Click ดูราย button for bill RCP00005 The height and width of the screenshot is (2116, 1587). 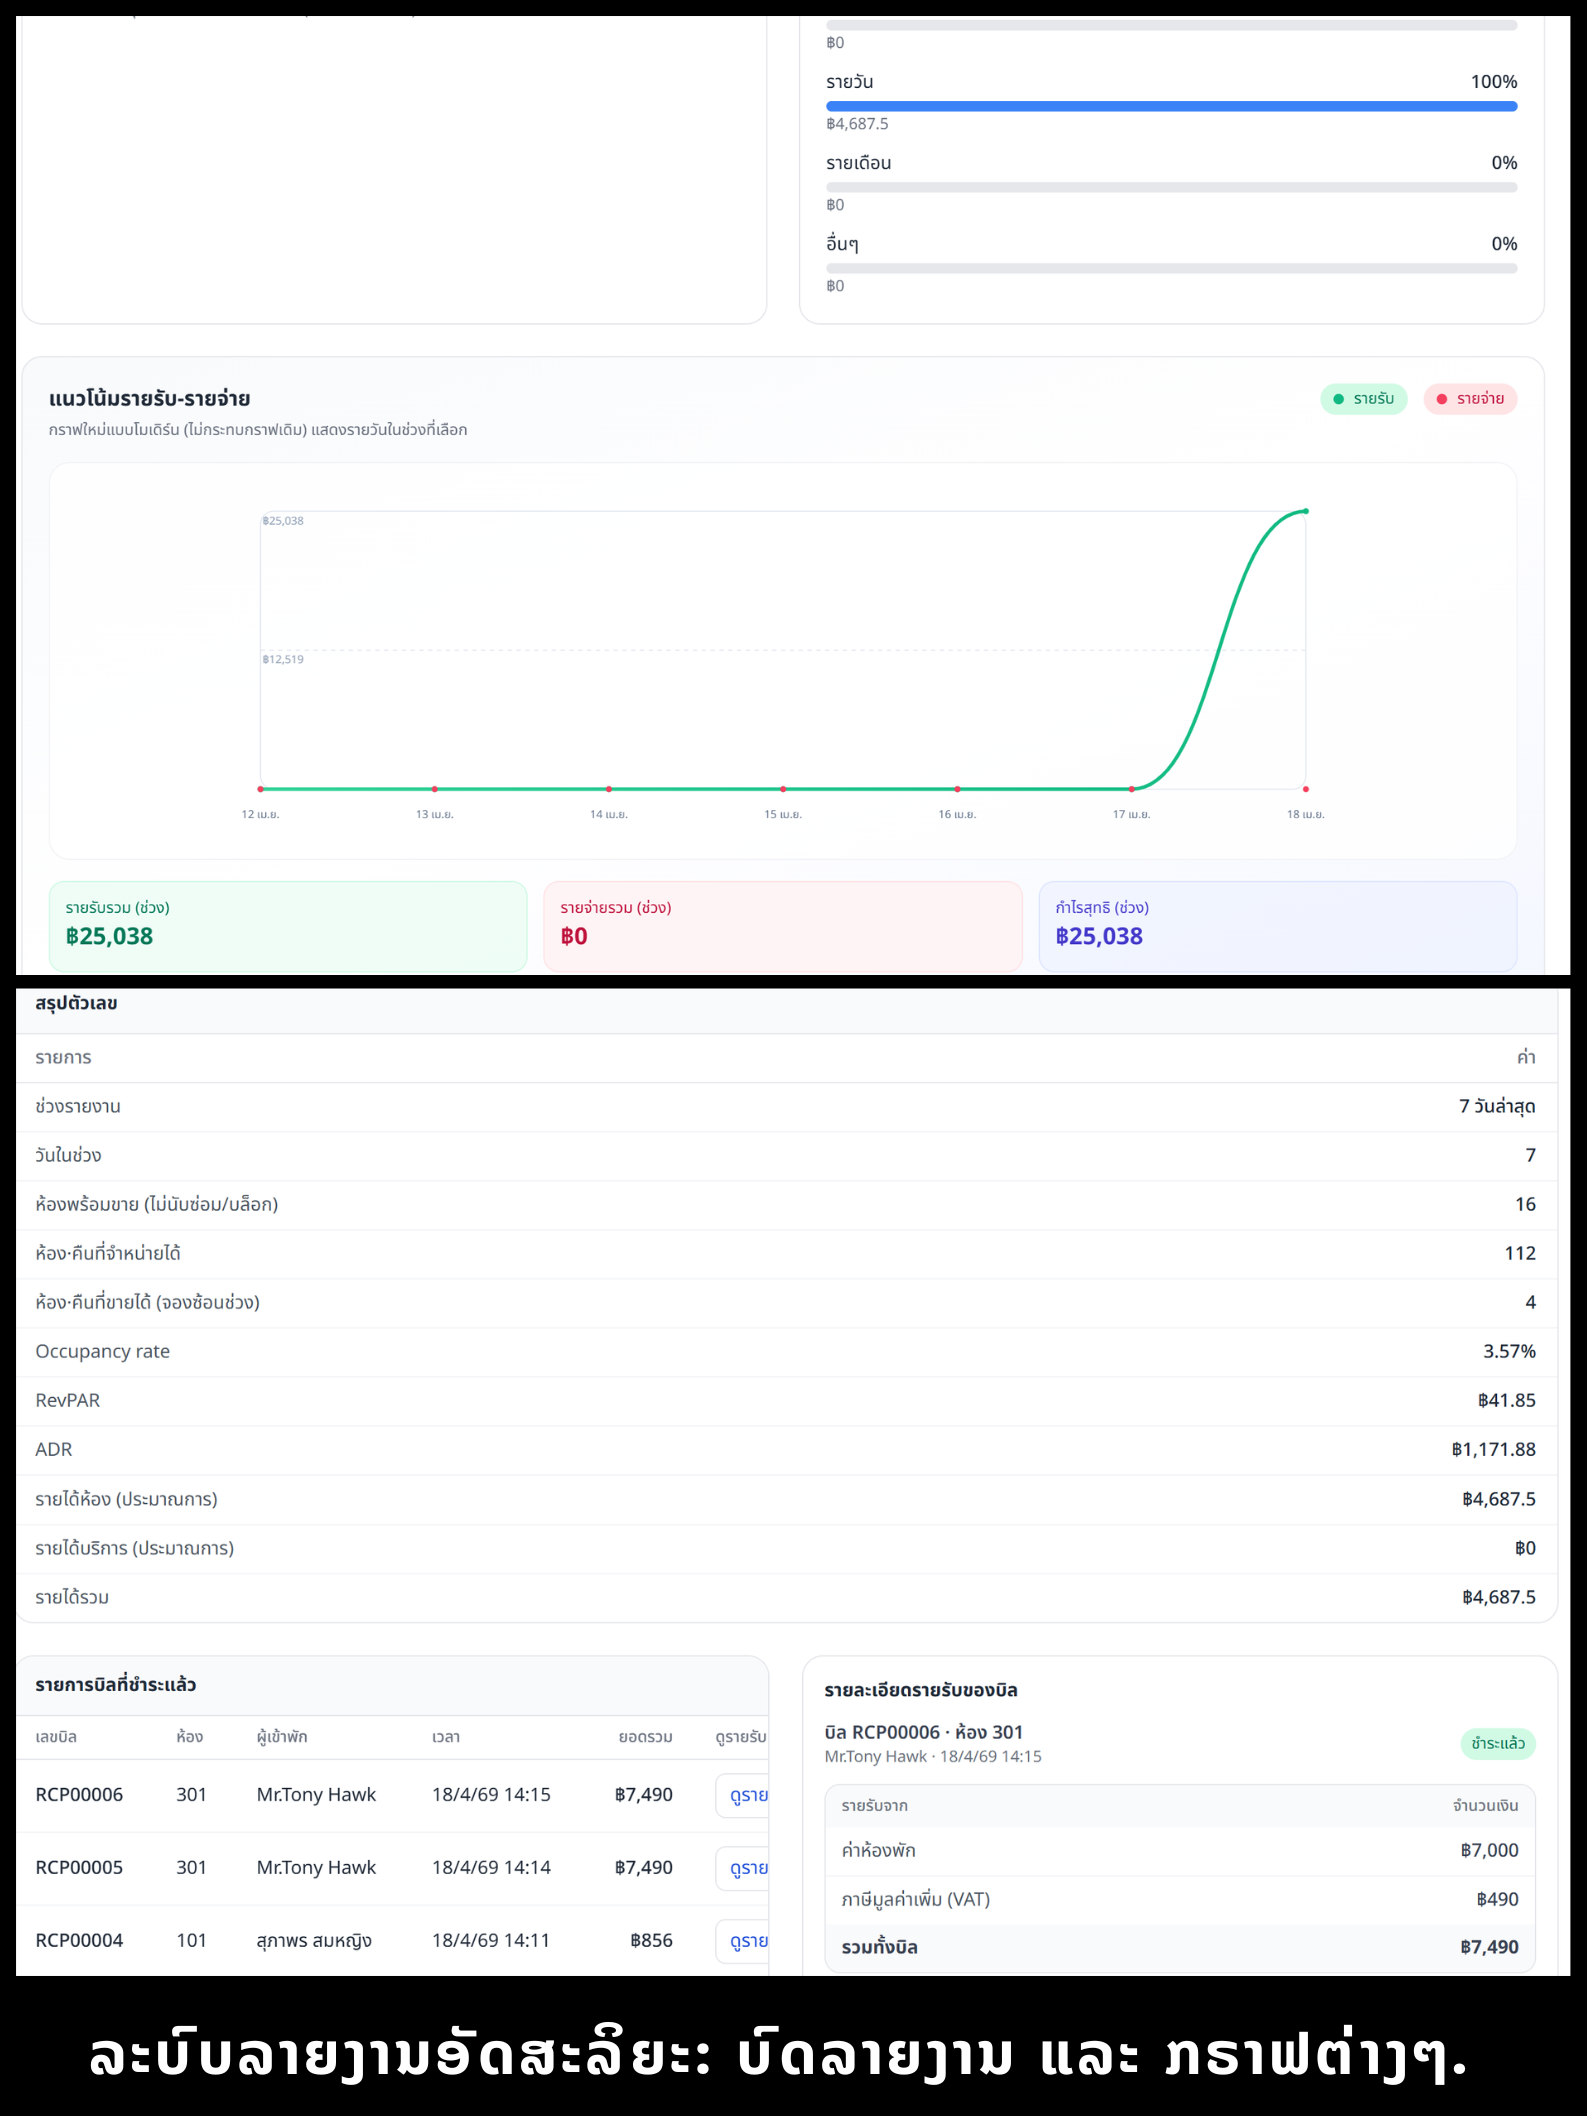coord(743,1868)
